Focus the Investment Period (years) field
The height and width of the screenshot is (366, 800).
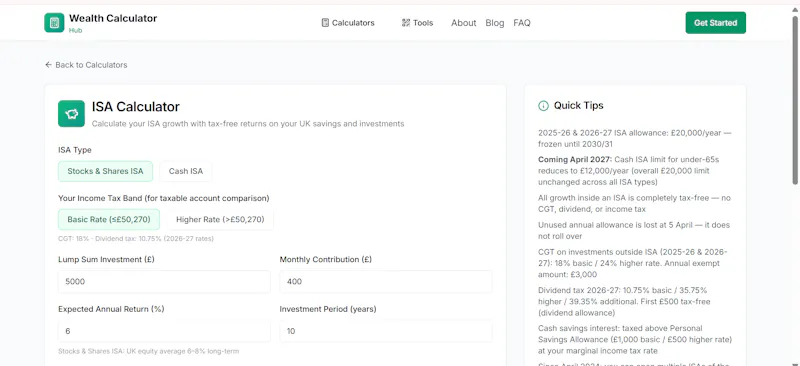386,331
